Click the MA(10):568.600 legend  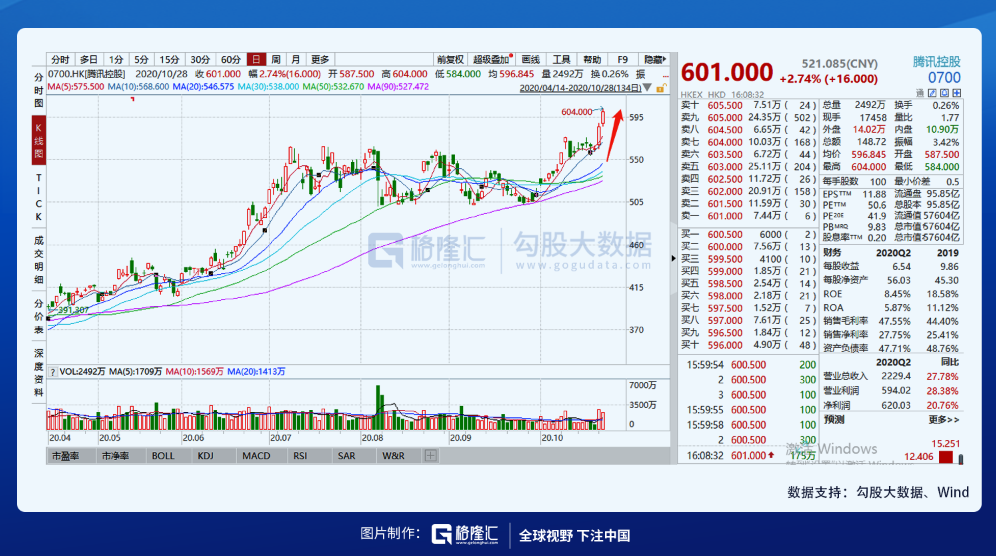coord(138,86)
